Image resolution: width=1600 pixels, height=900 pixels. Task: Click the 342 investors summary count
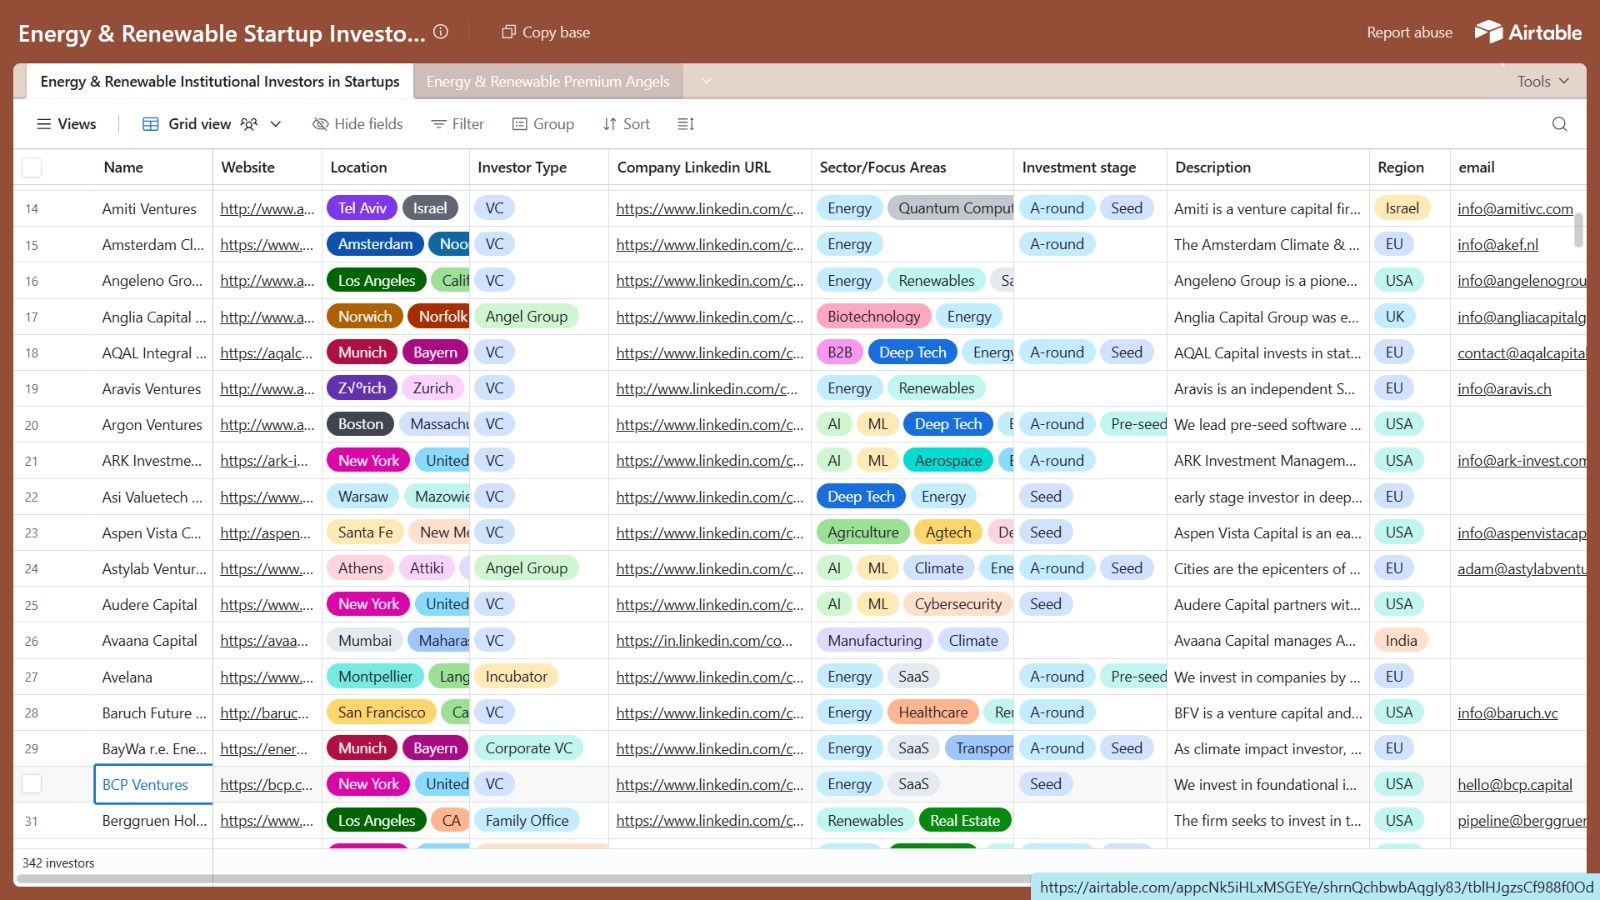coord(58,863)
